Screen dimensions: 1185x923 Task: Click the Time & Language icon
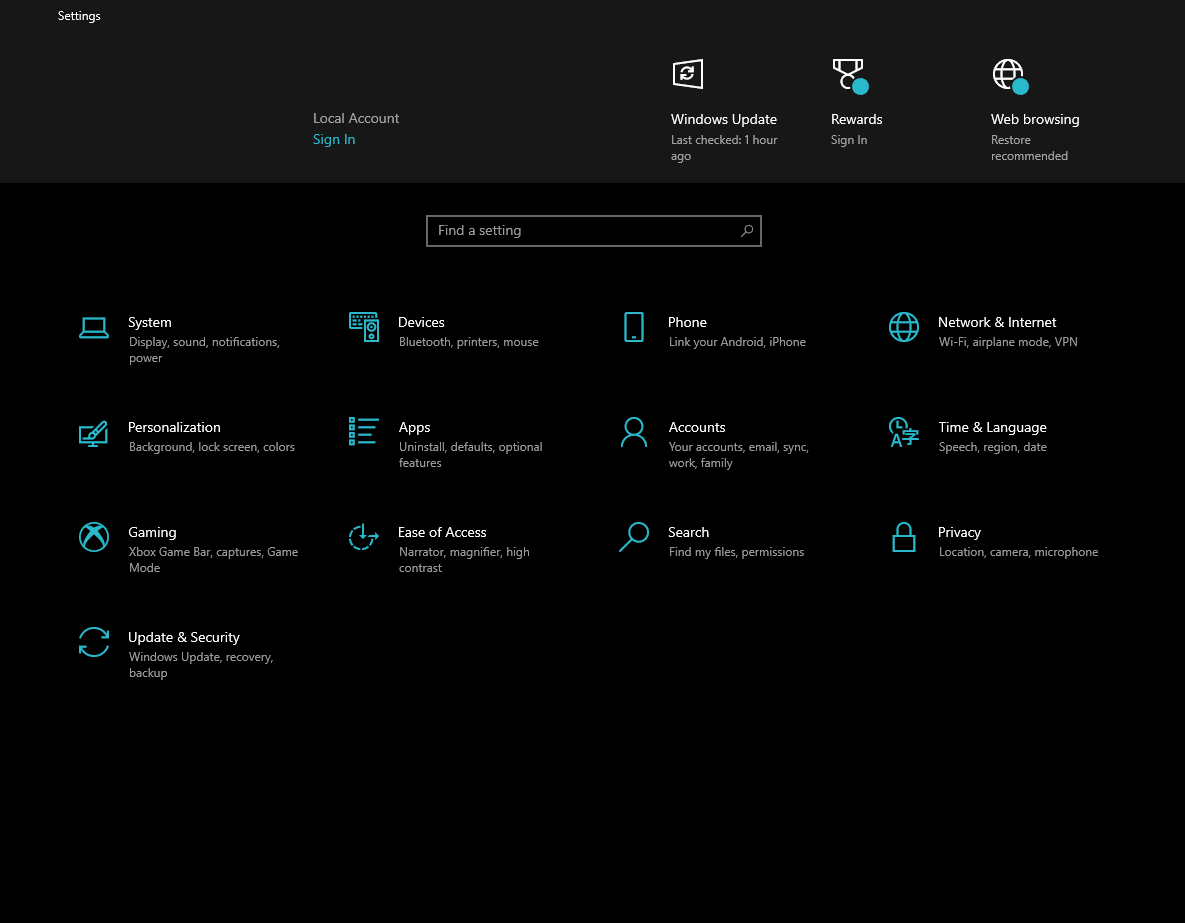tap(903, 432)
